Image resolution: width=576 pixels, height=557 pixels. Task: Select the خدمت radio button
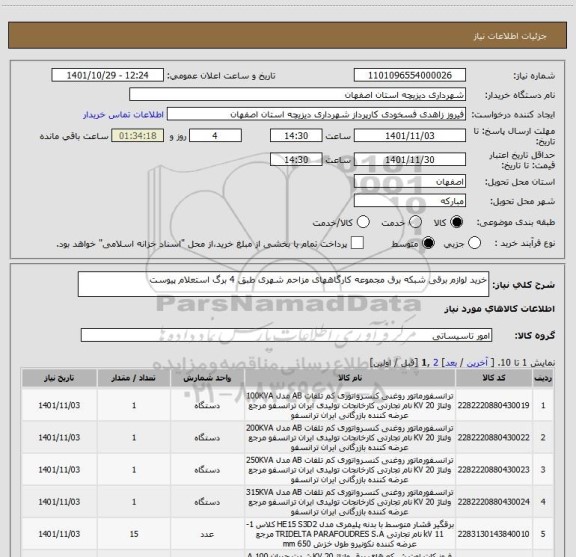coord(415,222)
